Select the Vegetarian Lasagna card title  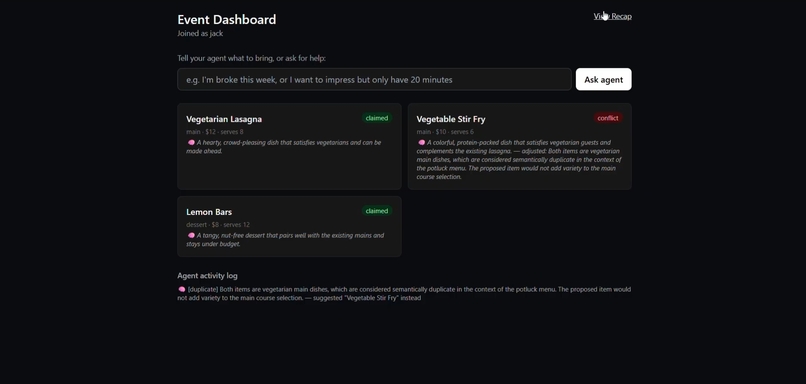tap(224, 119)
